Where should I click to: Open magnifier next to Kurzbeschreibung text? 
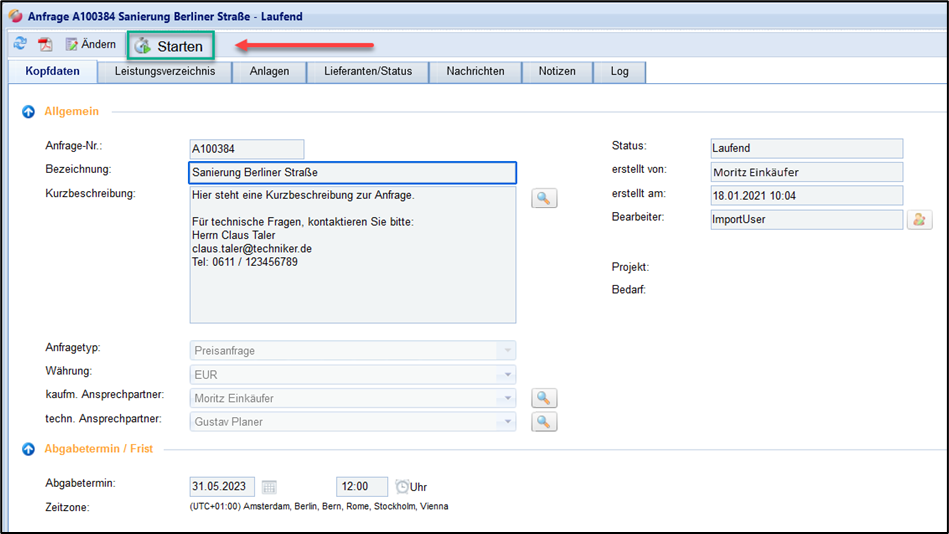pyautogui.click(x=543, y=198)
